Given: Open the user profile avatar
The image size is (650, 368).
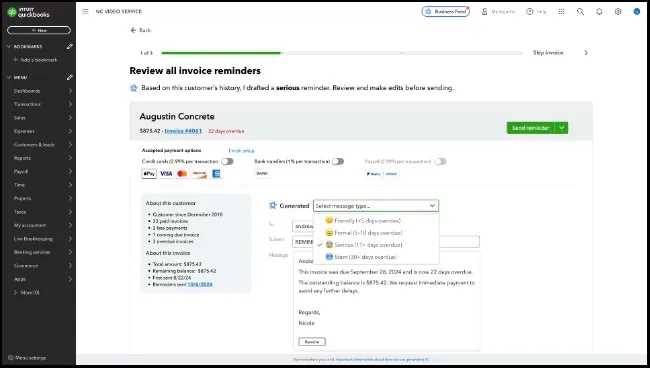Looking at the screenshot, I should pyautogui.click(x=637, y=12).
